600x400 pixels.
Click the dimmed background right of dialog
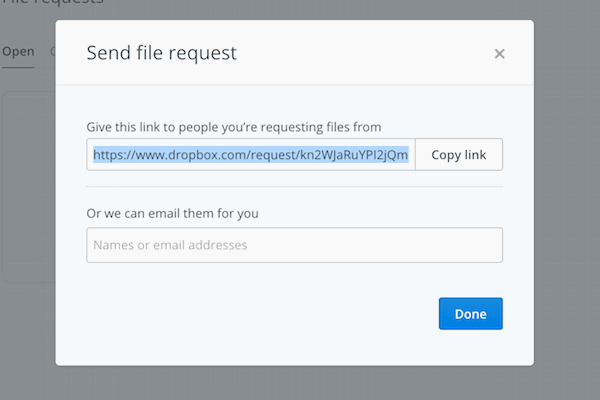point(567,200)
